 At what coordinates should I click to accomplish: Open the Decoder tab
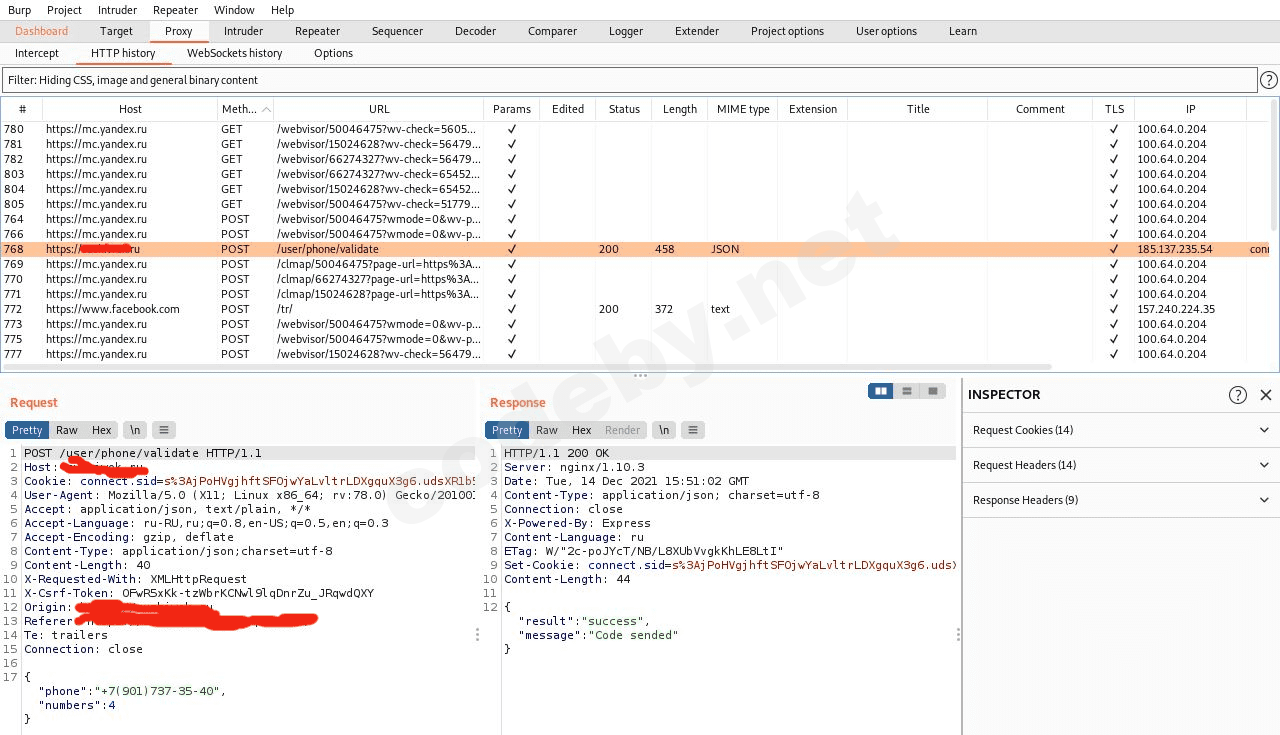(475, 31)
